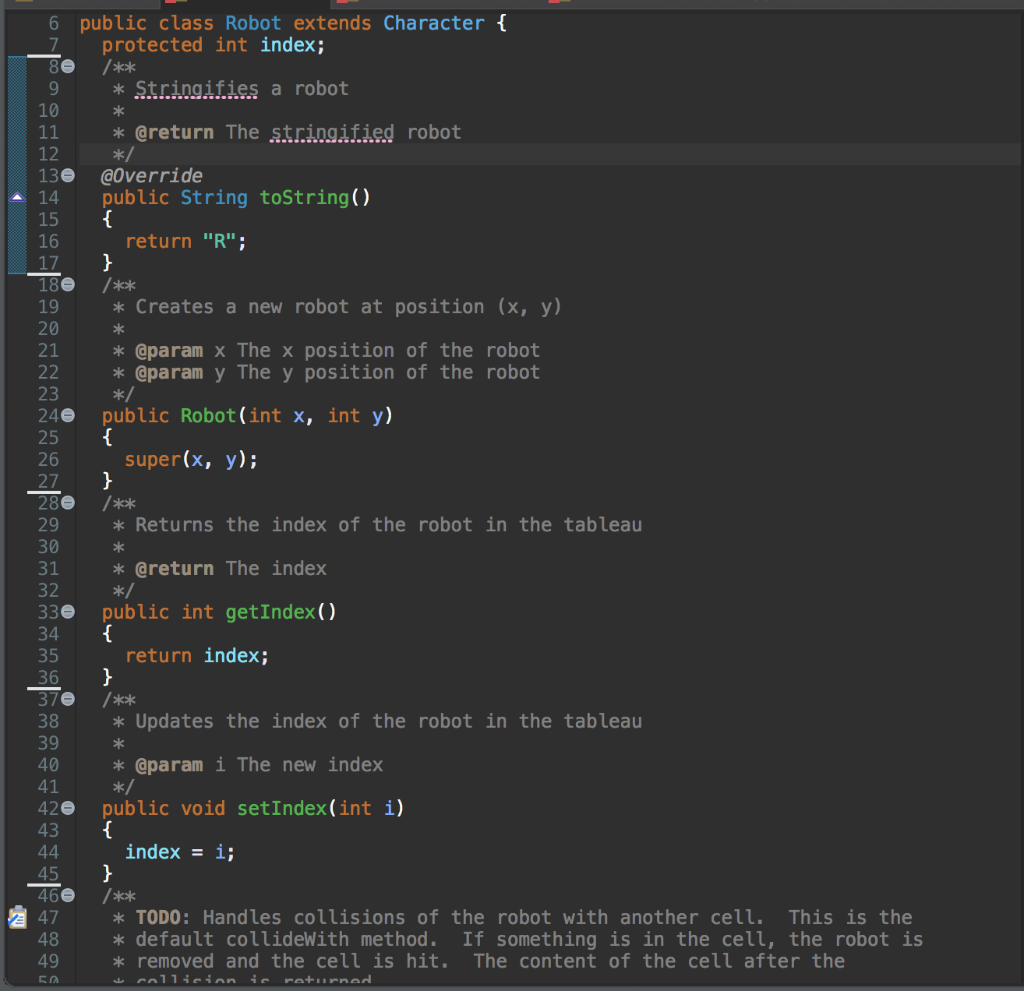Collapse the @Override fold at line 13
Viewport: 1024px width, 991px height.
point(68,176)
